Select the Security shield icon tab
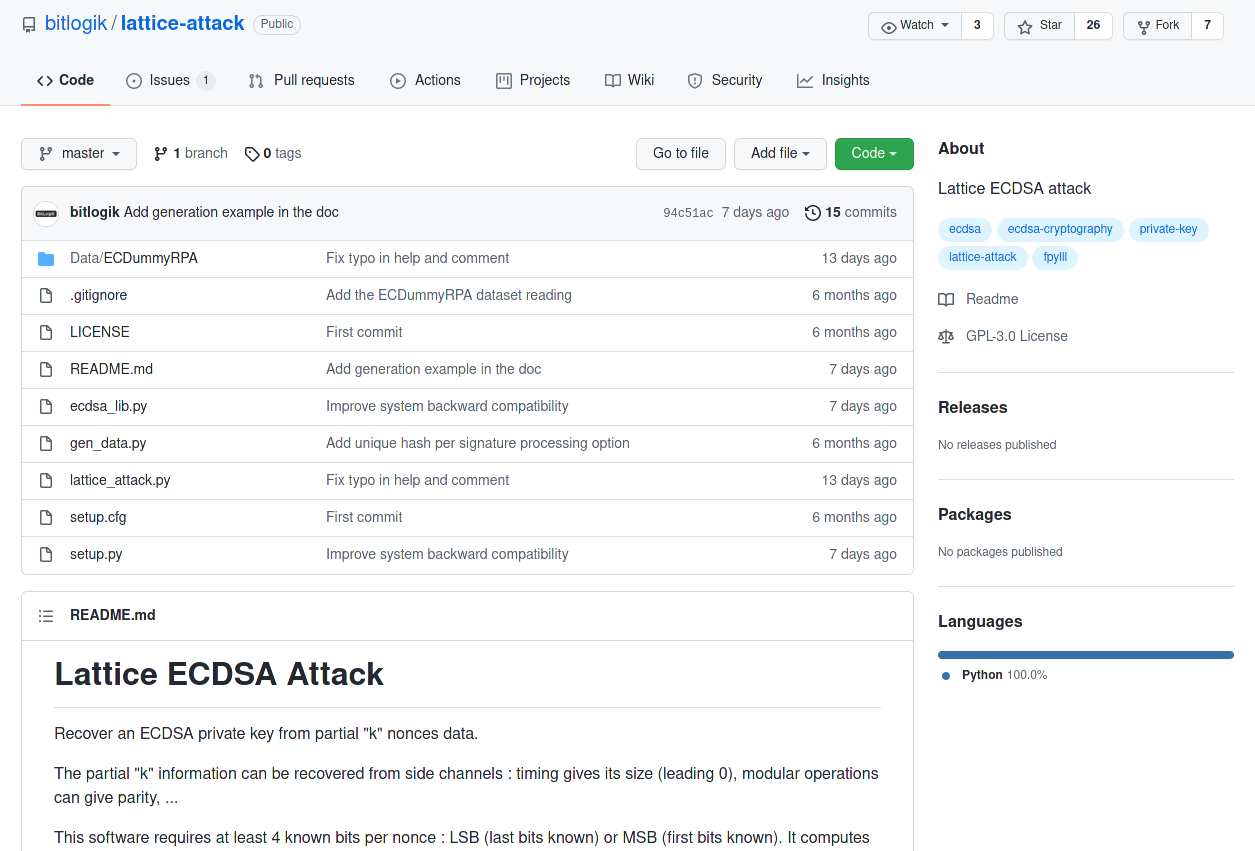 tap(695, 80)
